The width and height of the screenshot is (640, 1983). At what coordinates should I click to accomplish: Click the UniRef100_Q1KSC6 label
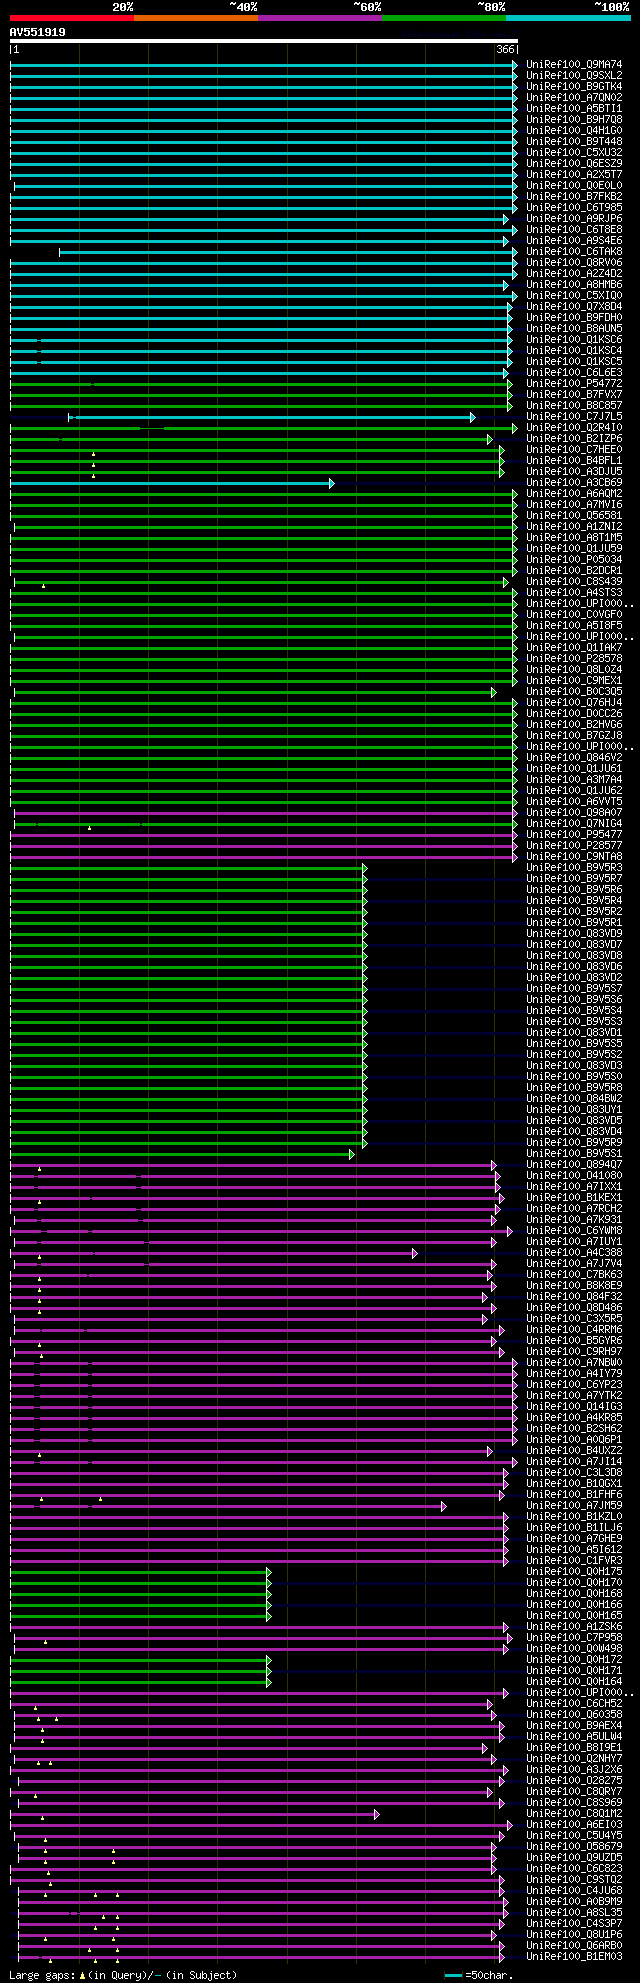click(x=574, y=340)
